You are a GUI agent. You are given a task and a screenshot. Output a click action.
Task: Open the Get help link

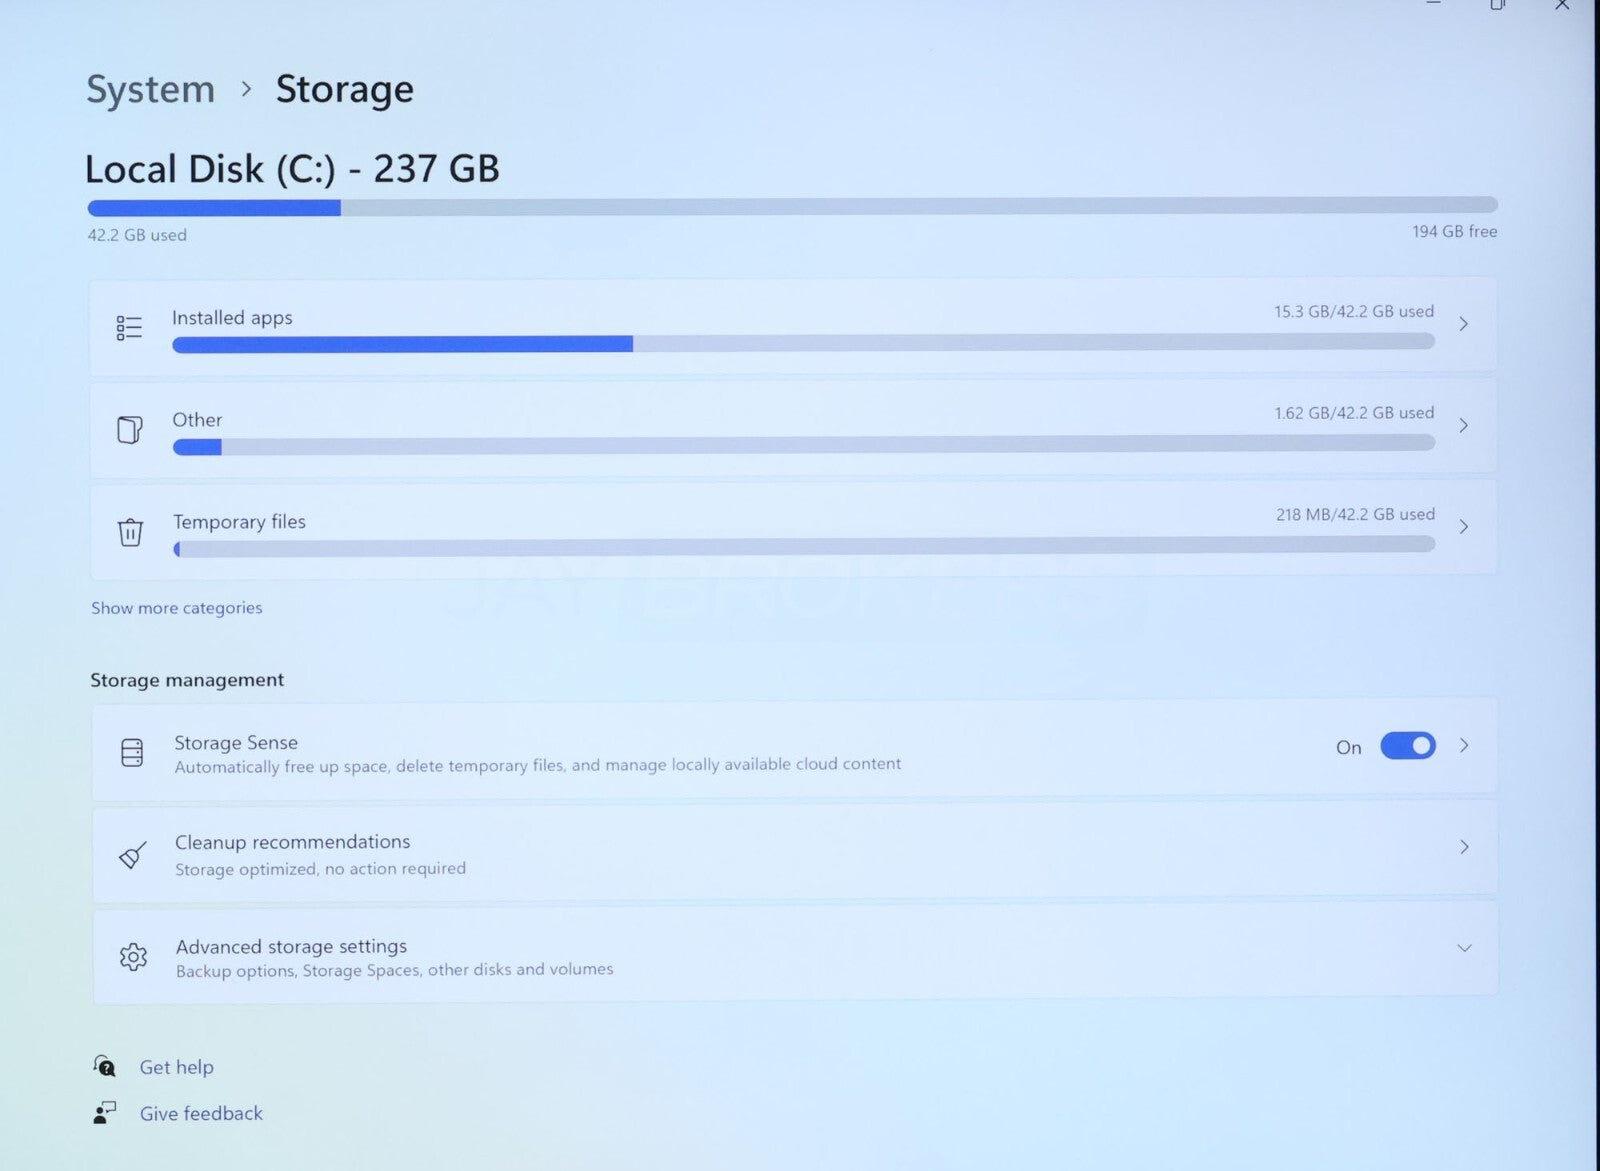coord(177,1067)
